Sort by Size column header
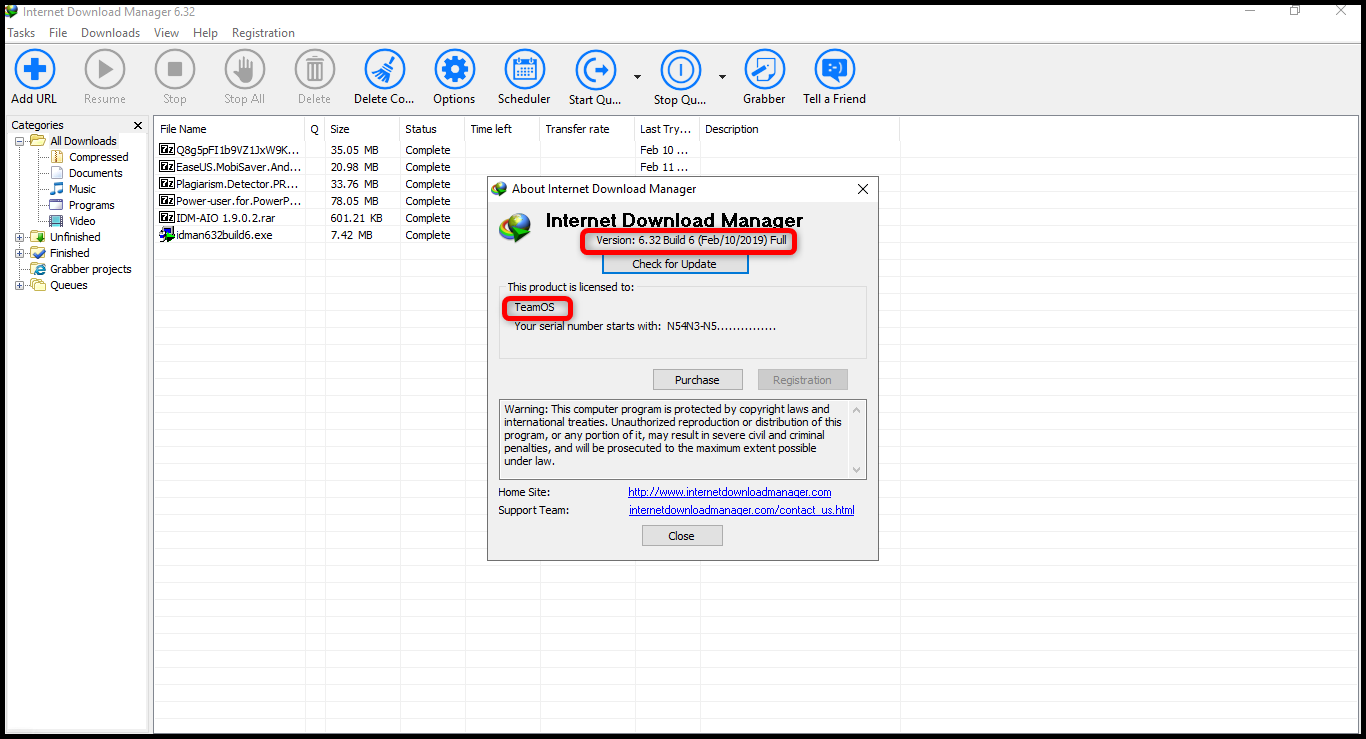Image resolution: width=1366 pixels, height=739 pixels. tap(362, 129)
